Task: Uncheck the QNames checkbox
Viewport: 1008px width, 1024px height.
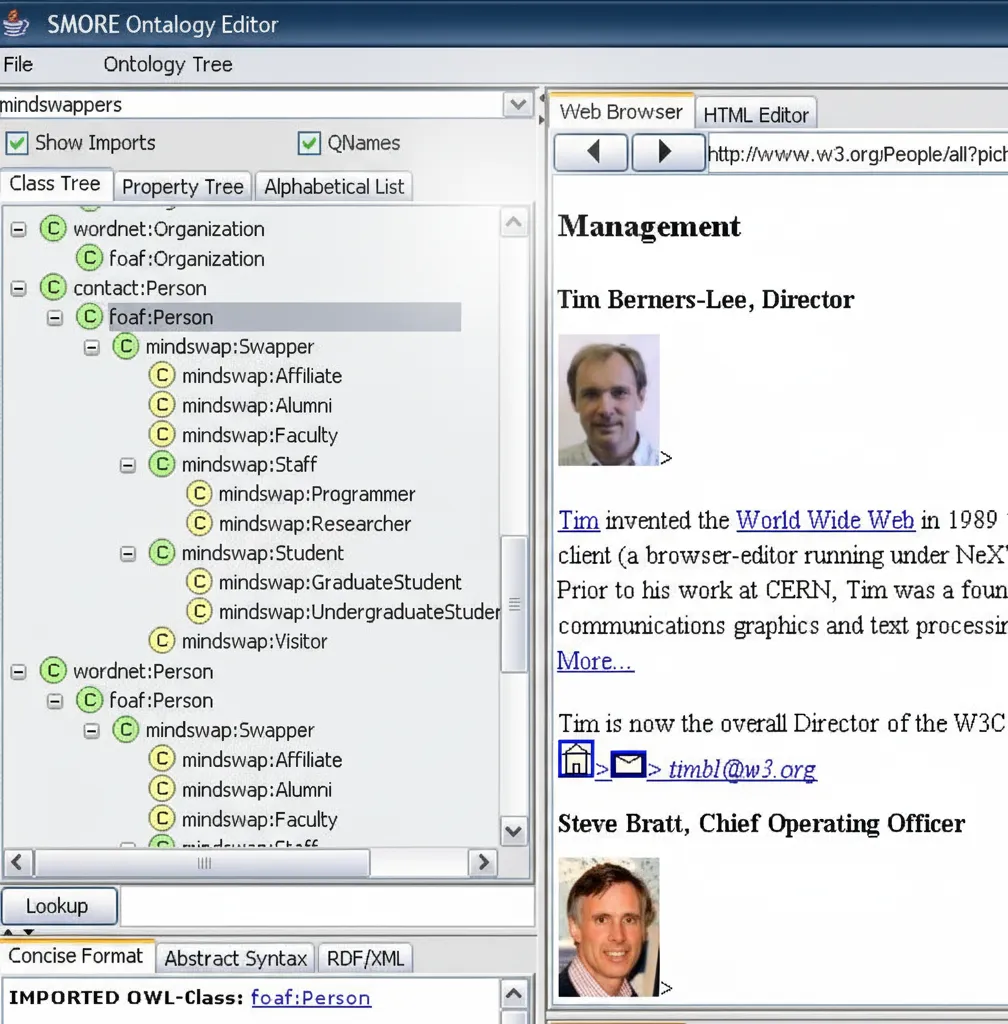Action: tap(309, 143)
